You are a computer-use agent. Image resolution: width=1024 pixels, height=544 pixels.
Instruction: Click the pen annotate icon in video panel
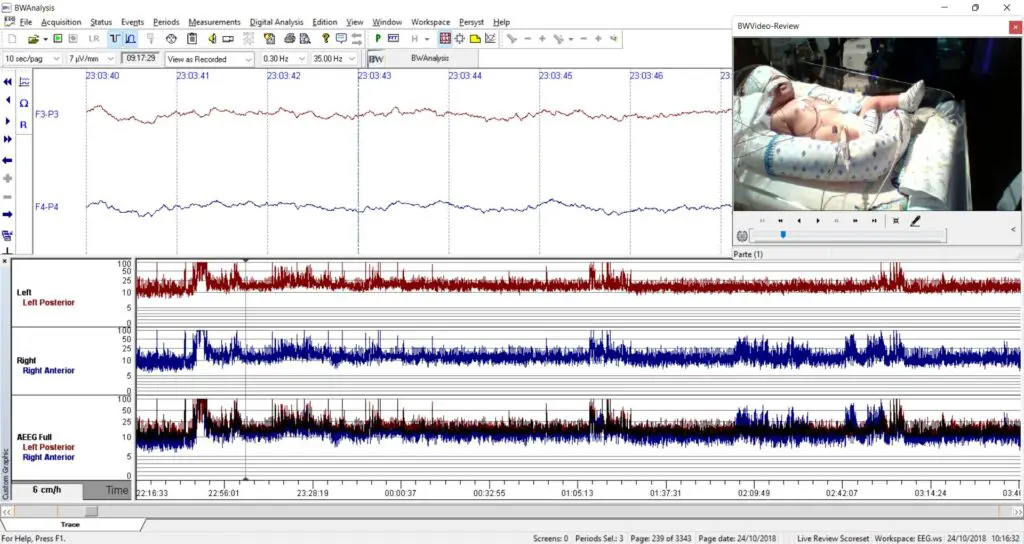click(x=915, y=221)
